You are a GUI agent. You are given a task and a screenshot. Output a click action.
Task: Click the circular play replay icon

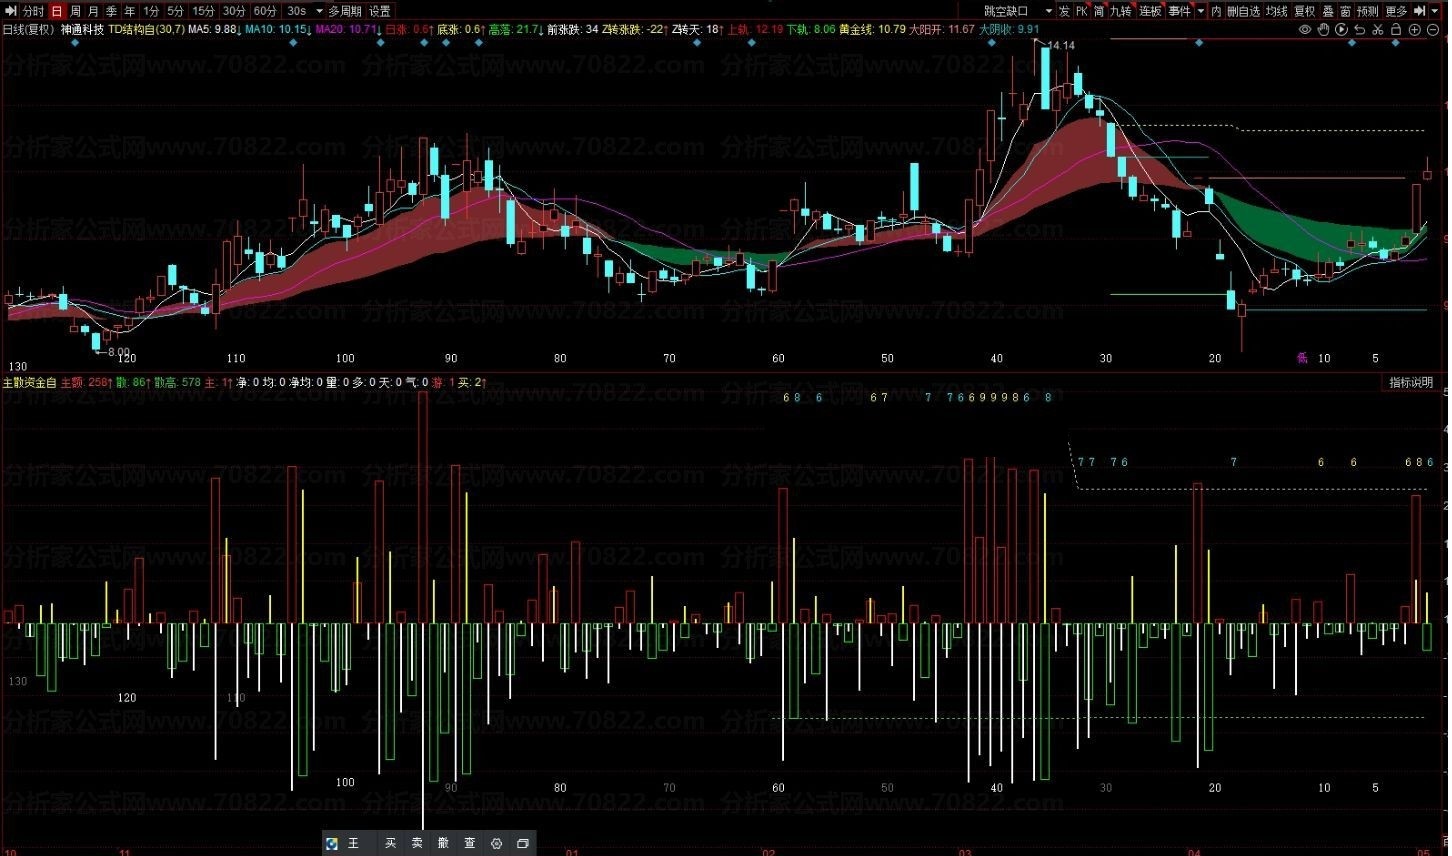click(x=1341, y=30)
